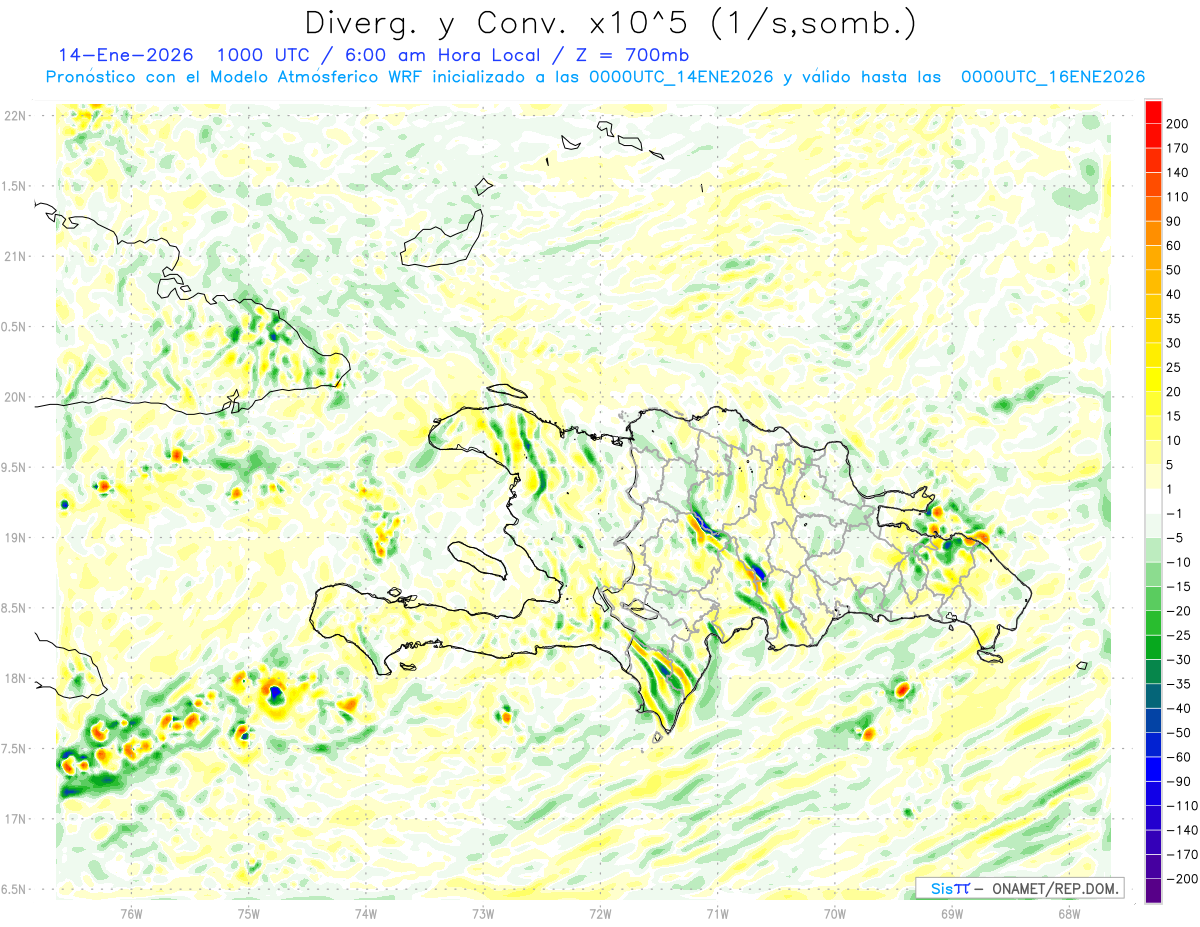
Task: Click the "20N" latitude label
Action: (14, 397)
